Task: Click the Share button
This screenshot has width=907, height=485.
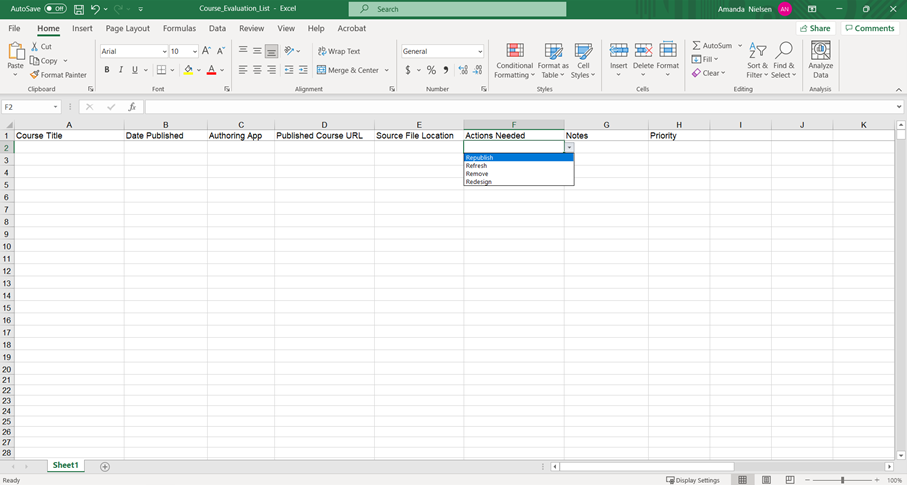Action: [x=815, y=29]
